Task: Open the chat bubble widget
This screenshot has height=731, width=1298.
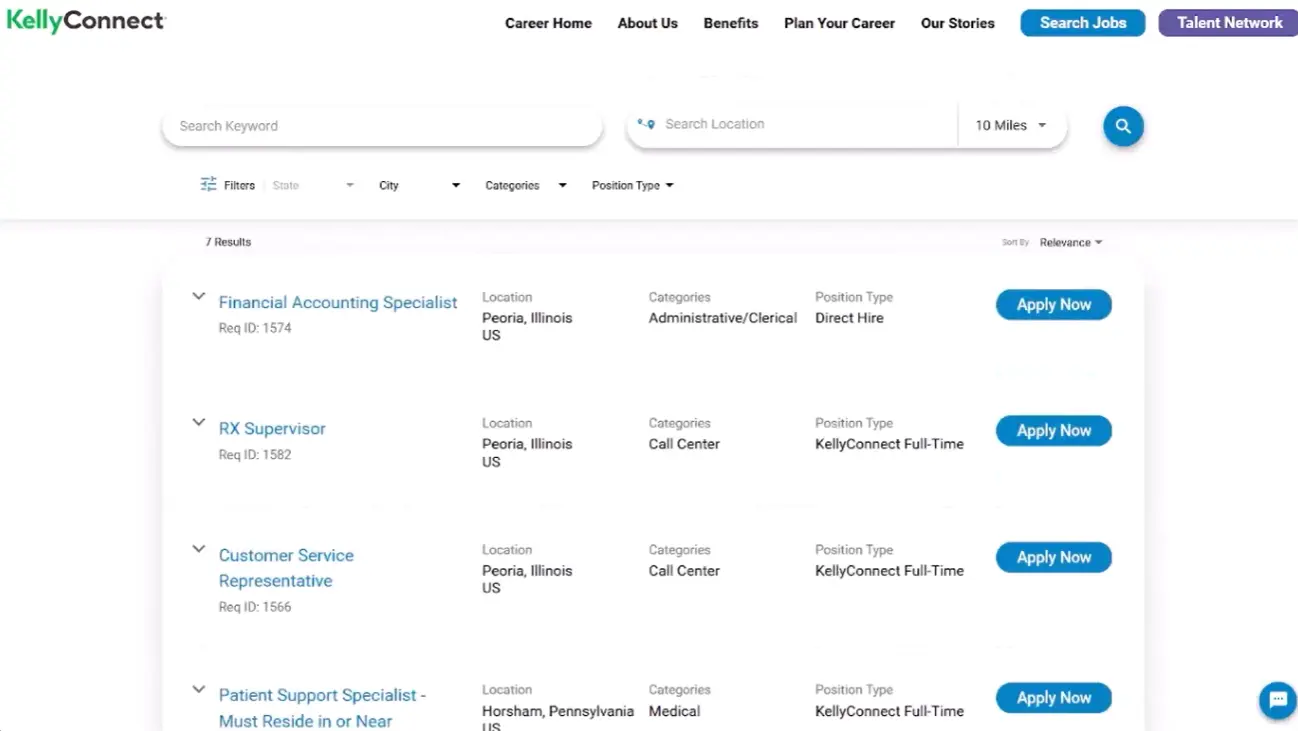Action: click(1277, 699)
